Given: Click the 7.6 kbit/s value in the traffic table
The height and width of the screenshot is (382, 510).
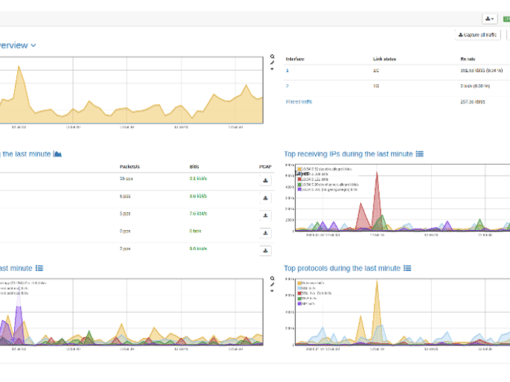Looking at the screenshot, I should 198,213.
